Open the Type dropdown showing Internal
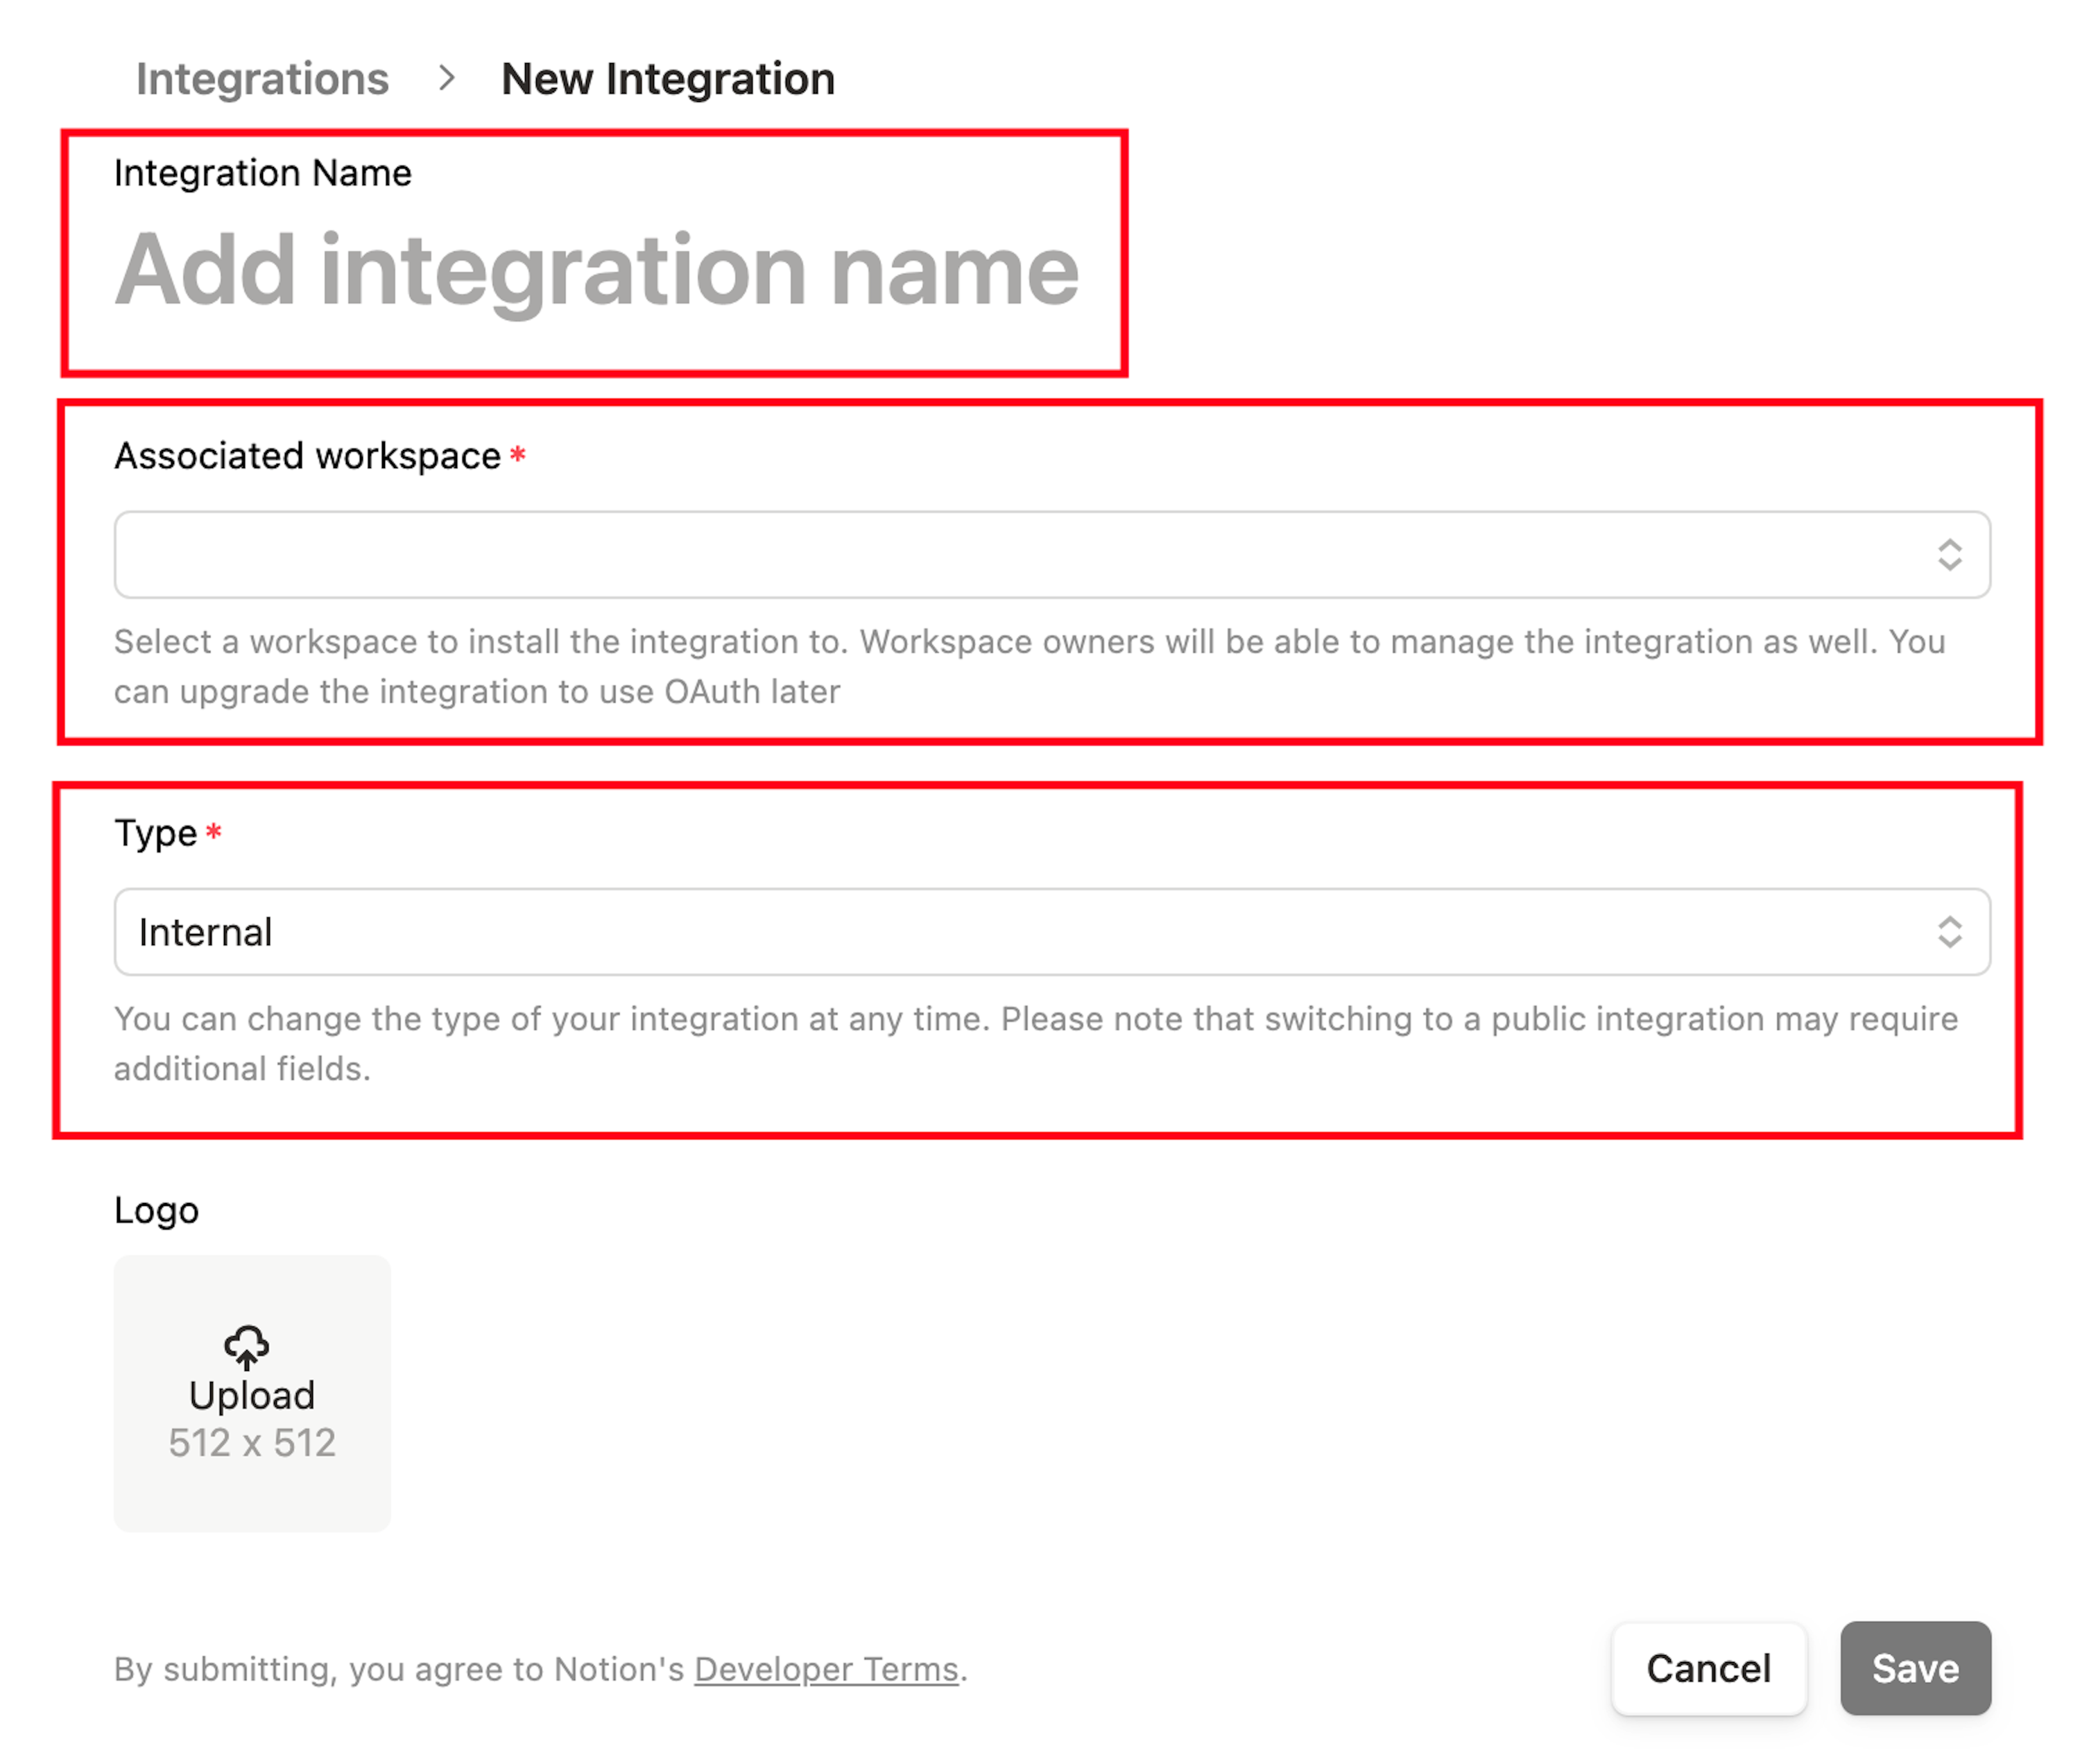 click(1052, 932)
